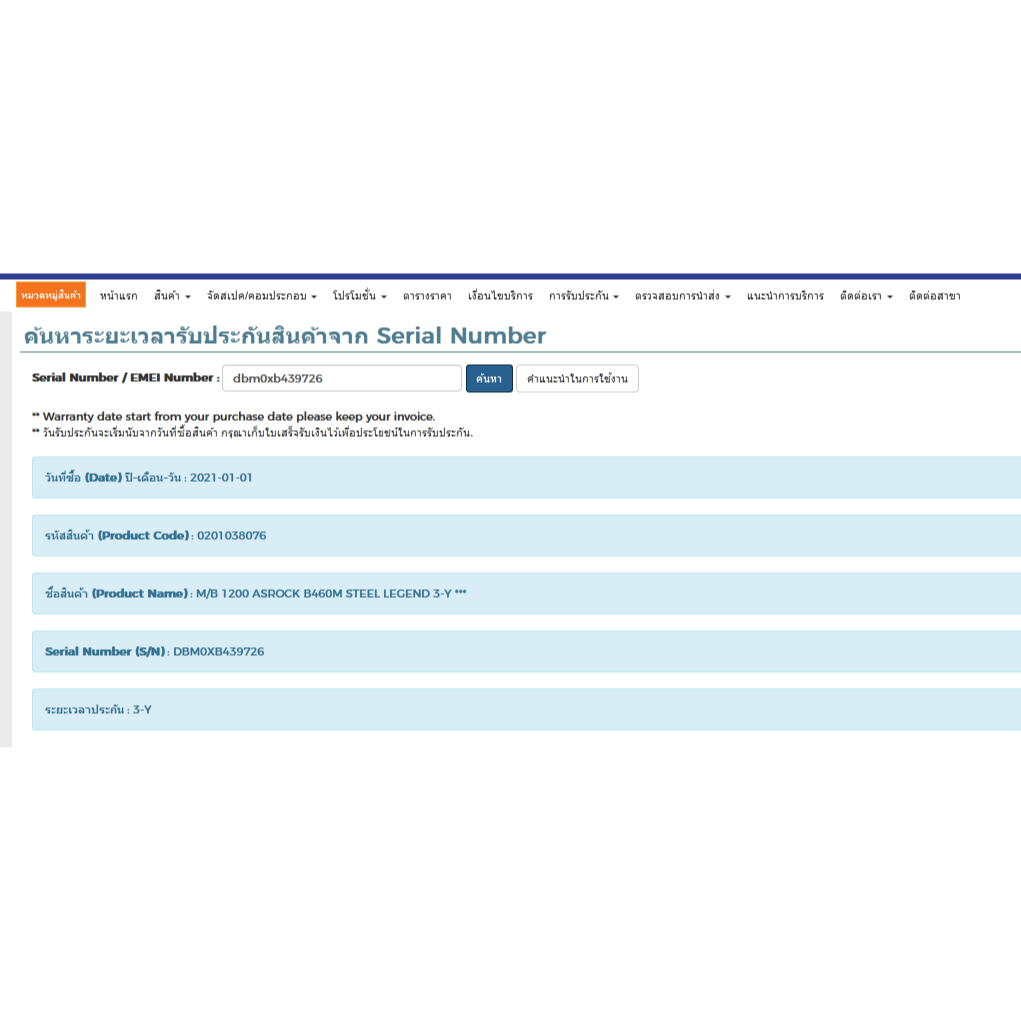
Task: Select the Product Name ASROCK B460M row
Action: pos(526,594)
